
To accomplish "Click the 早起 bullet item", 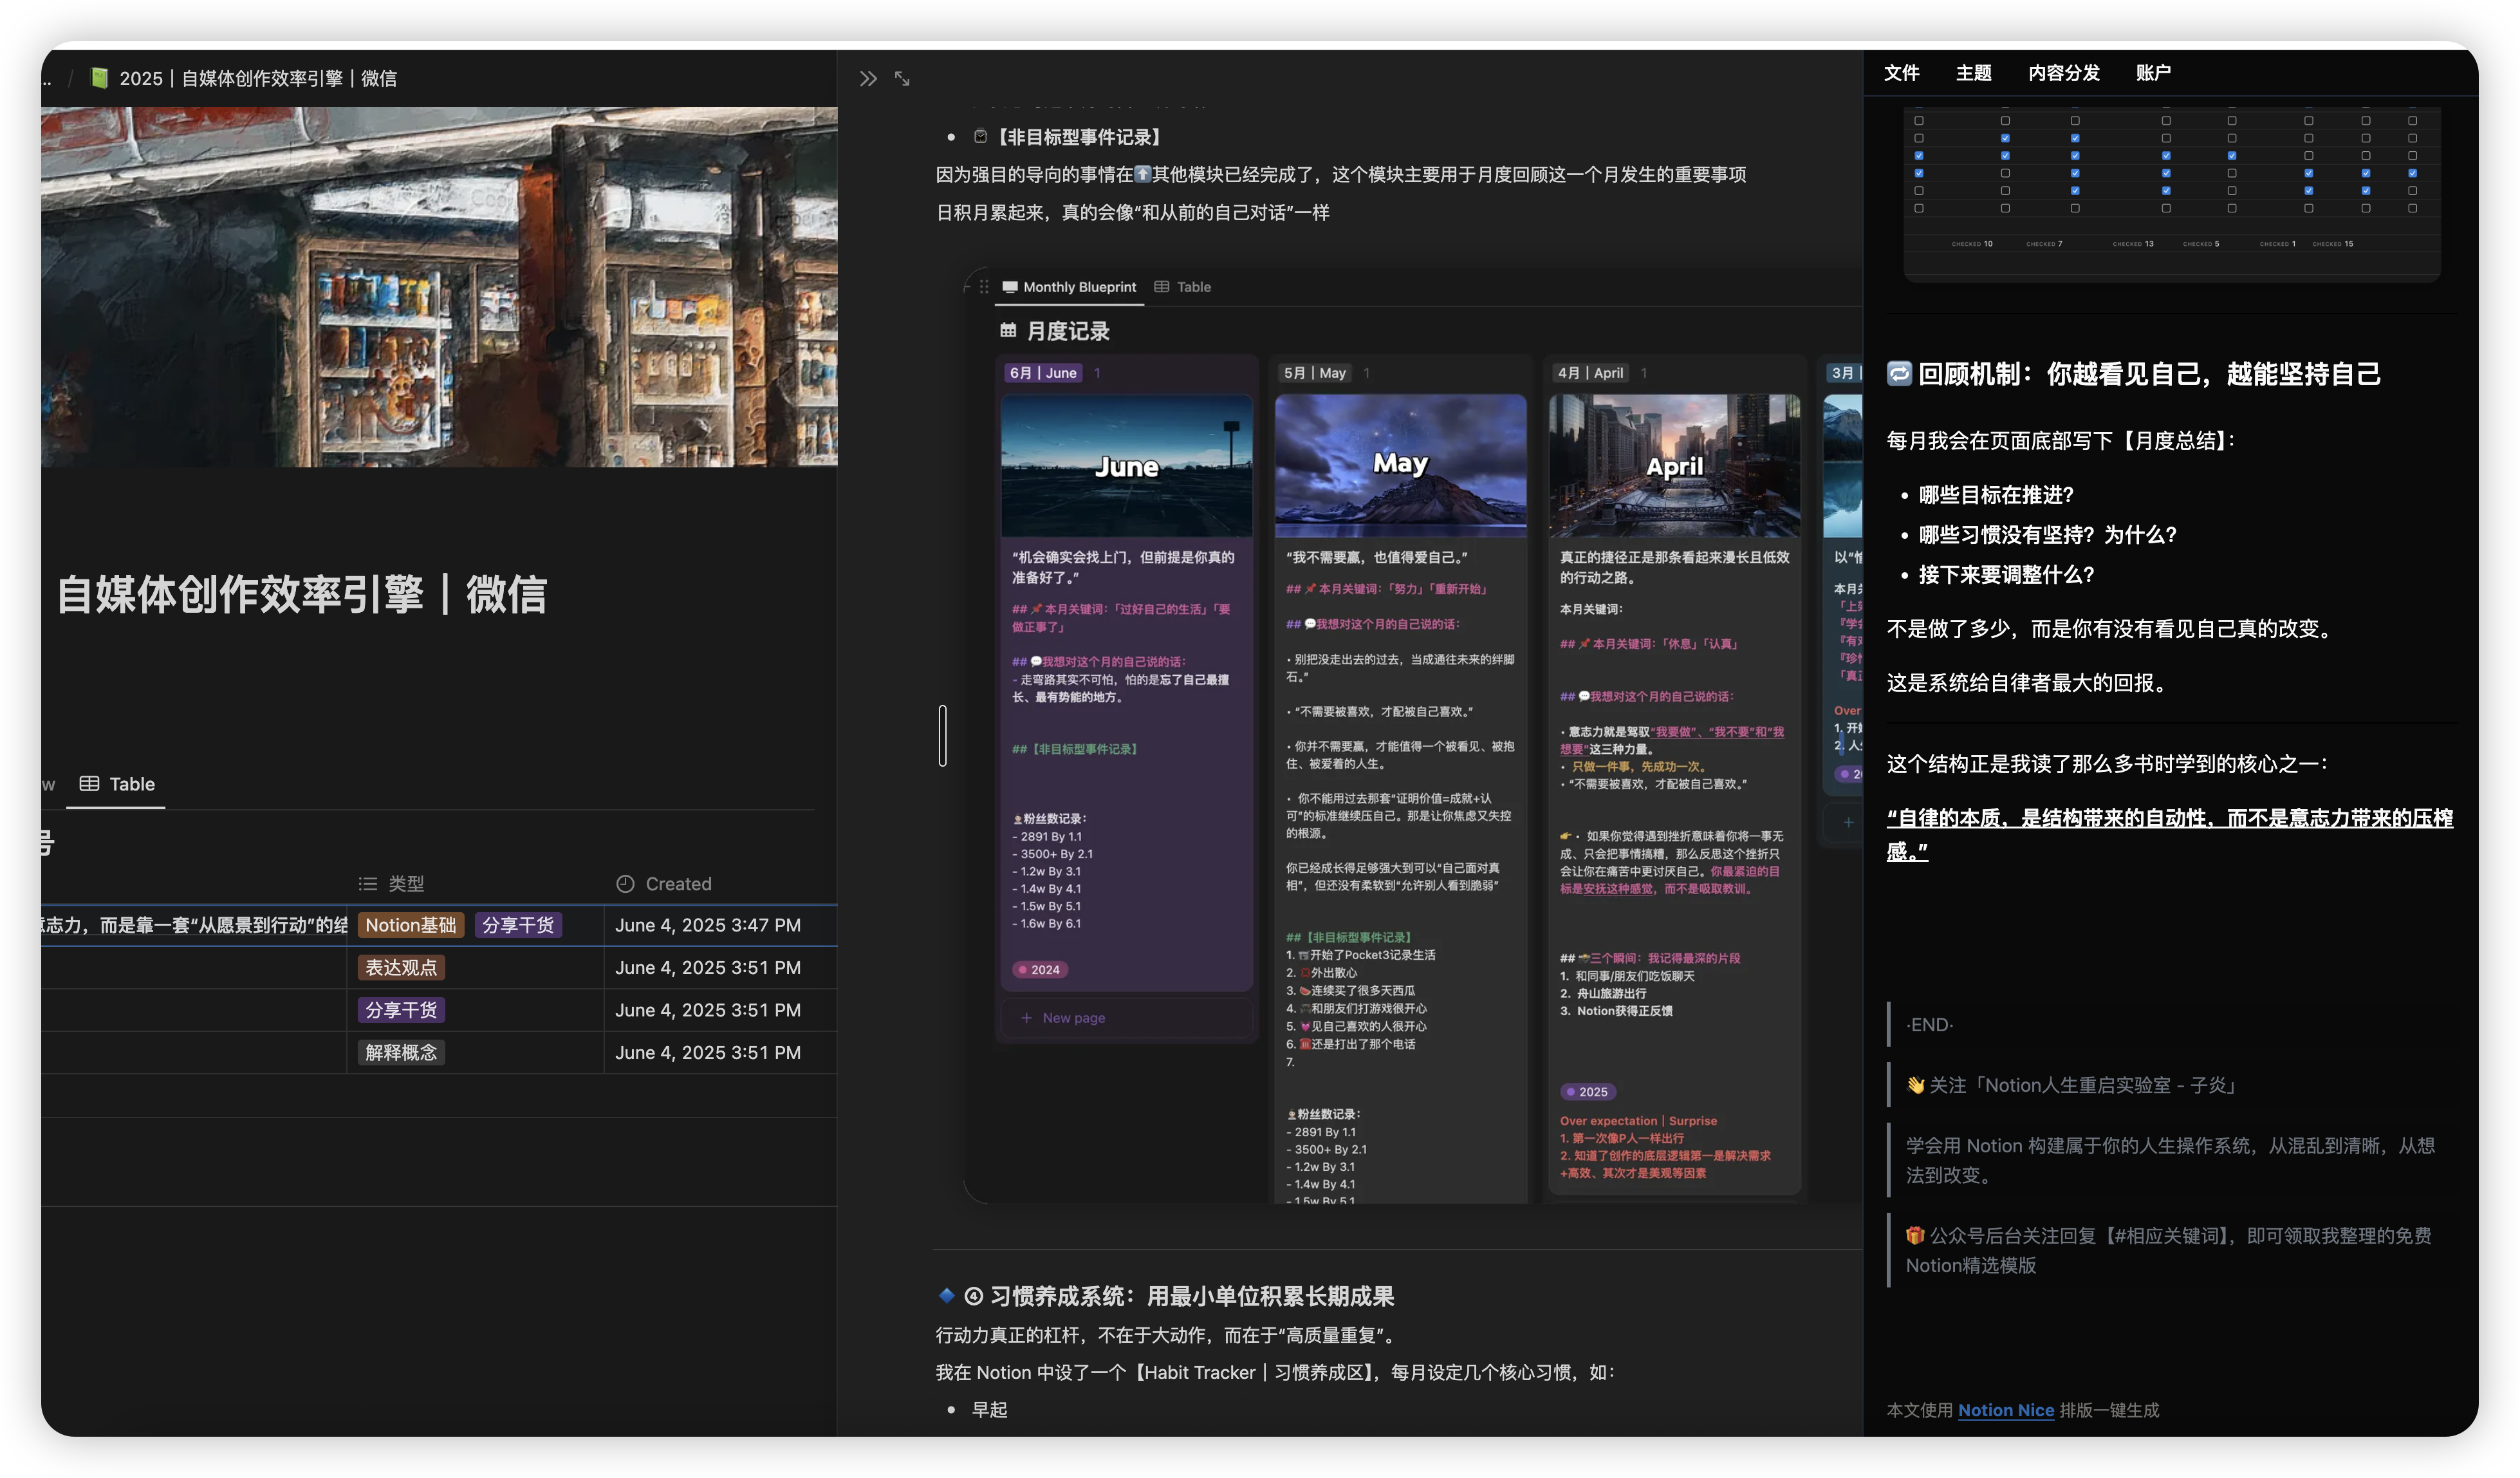I will (989, 1410).
